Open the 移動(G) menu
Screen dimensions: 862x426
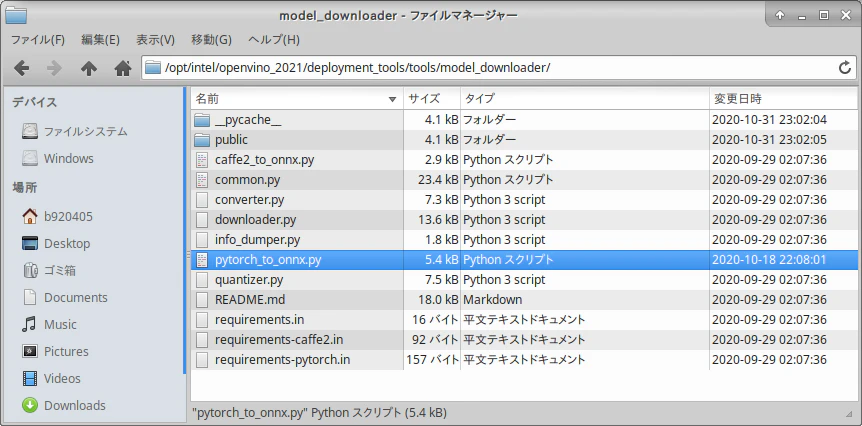[x=211, y=40]
